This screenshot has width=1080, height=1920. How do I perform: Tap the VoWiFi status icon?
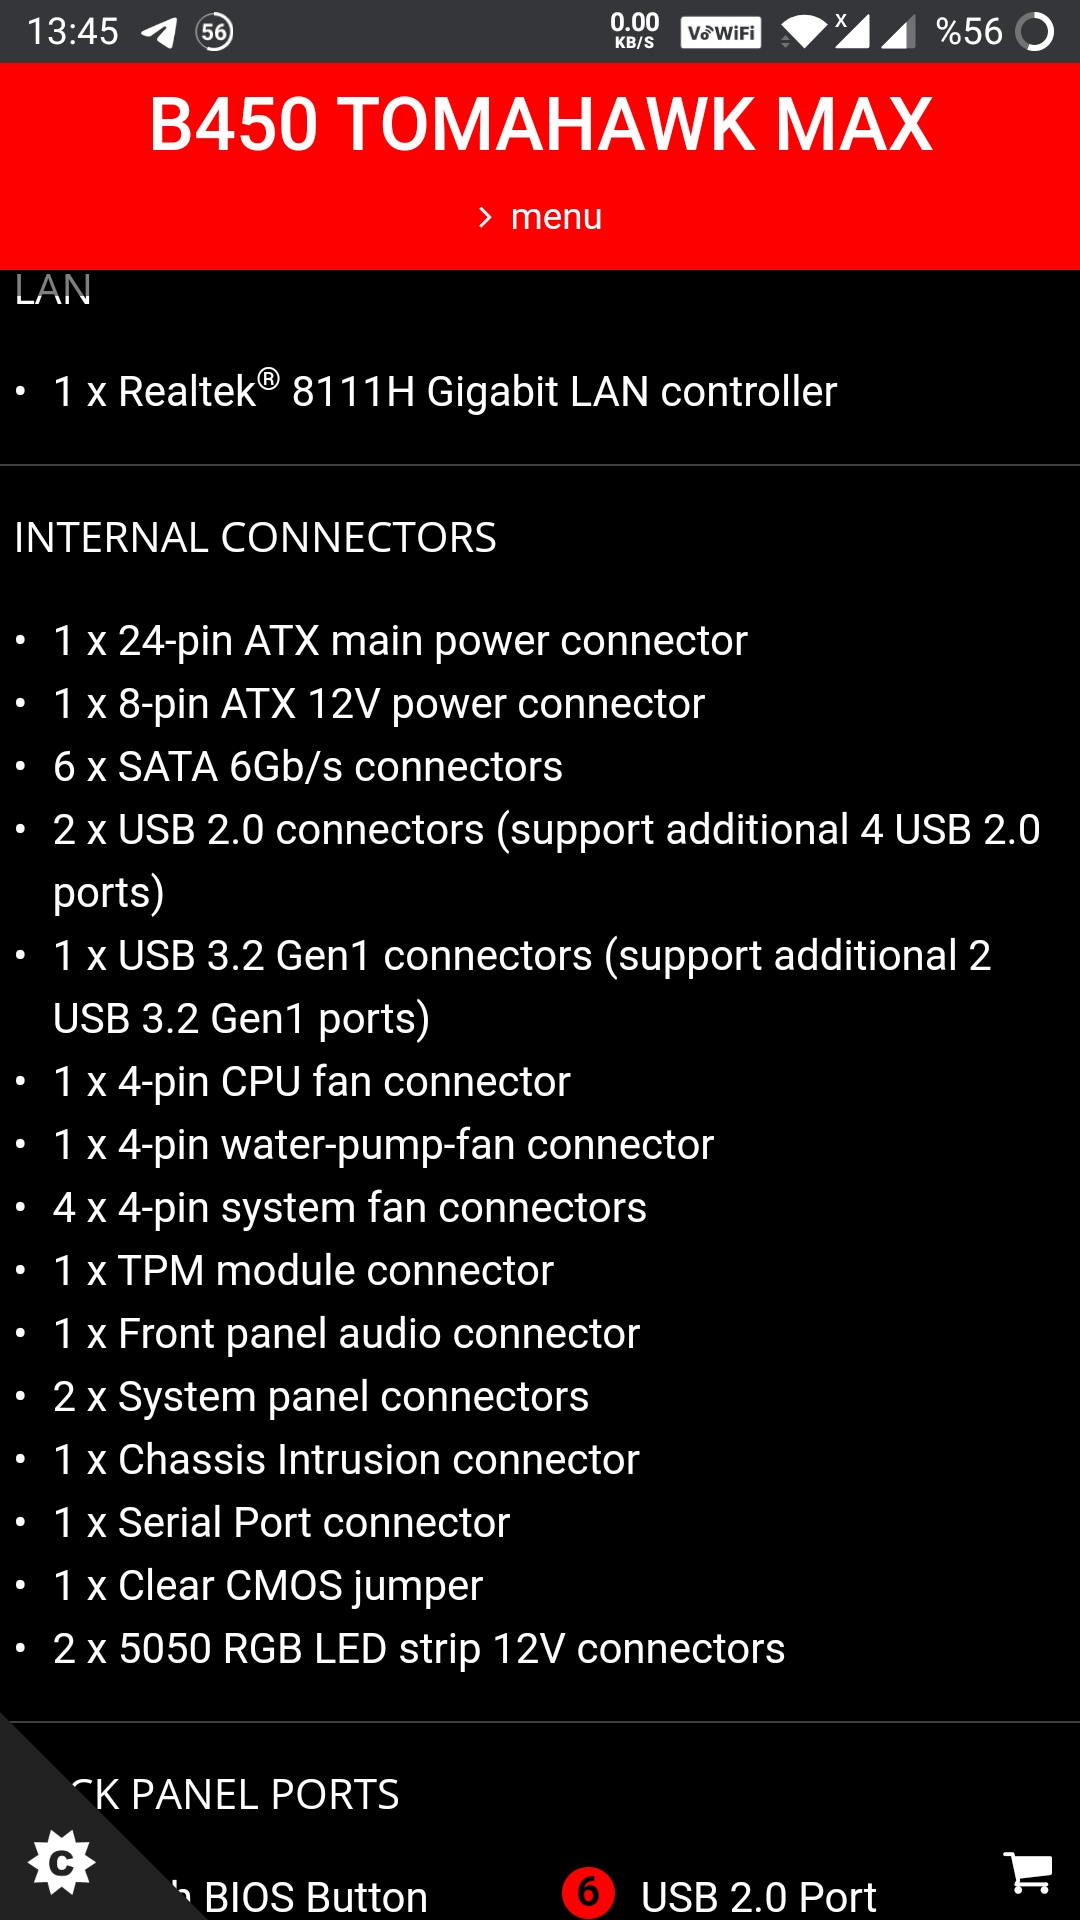coord(720,33)
